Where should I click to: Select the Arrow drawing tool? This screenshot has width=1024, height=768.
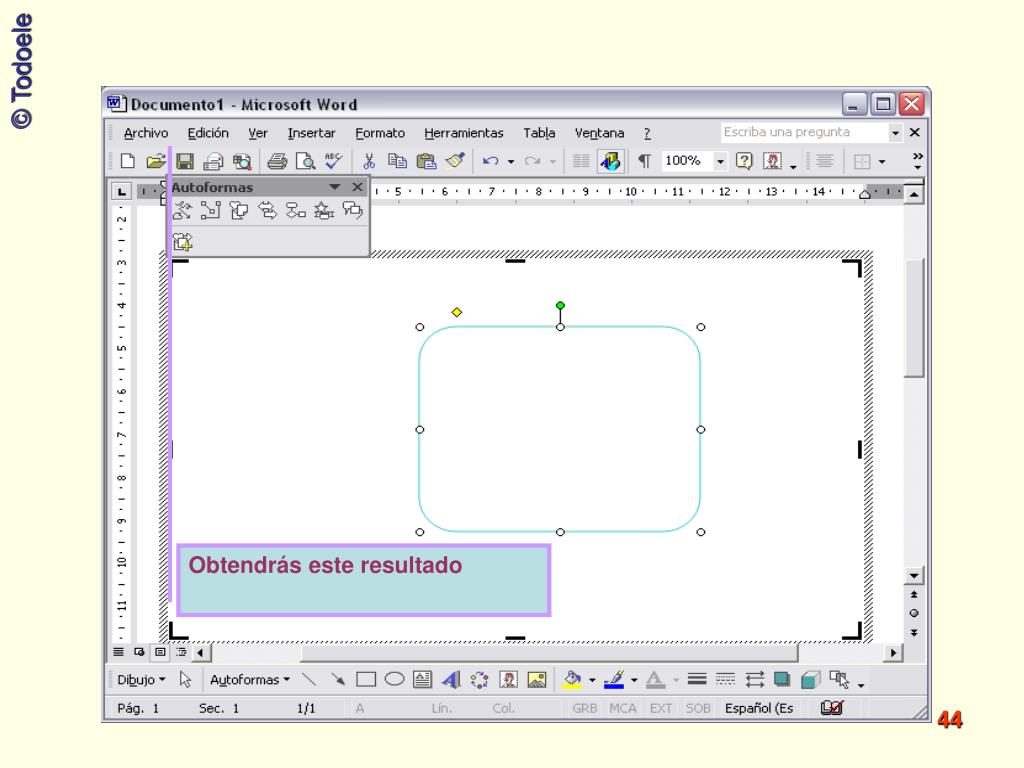pyautogui.click(x=338, y=680)
